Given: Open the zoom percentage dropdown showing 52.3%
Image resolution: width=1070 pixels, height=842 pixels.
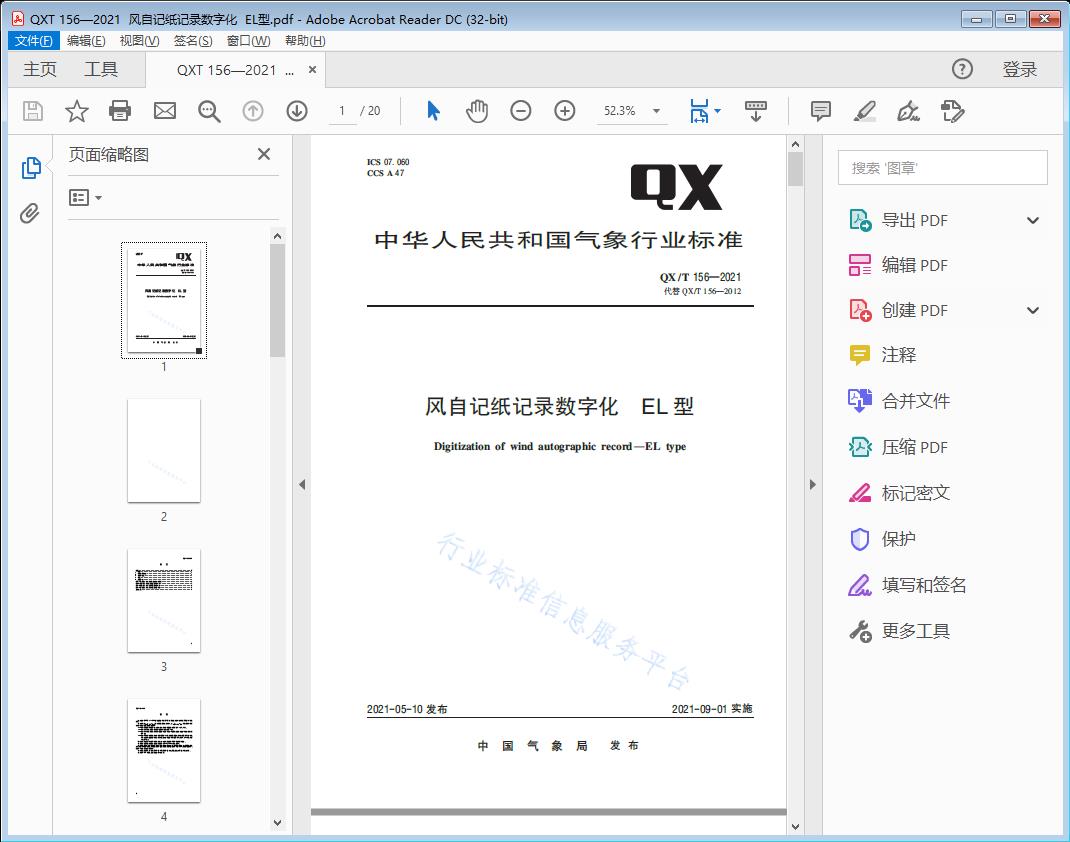Looking at the screenshot, I should click(632, 111).
